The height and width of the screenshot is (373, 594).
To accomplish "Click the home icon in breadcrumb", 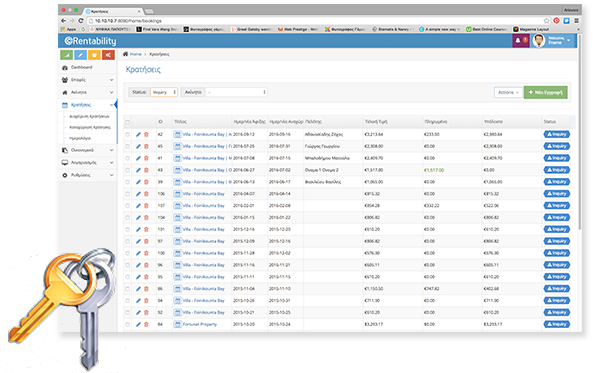I will [125, 54].
